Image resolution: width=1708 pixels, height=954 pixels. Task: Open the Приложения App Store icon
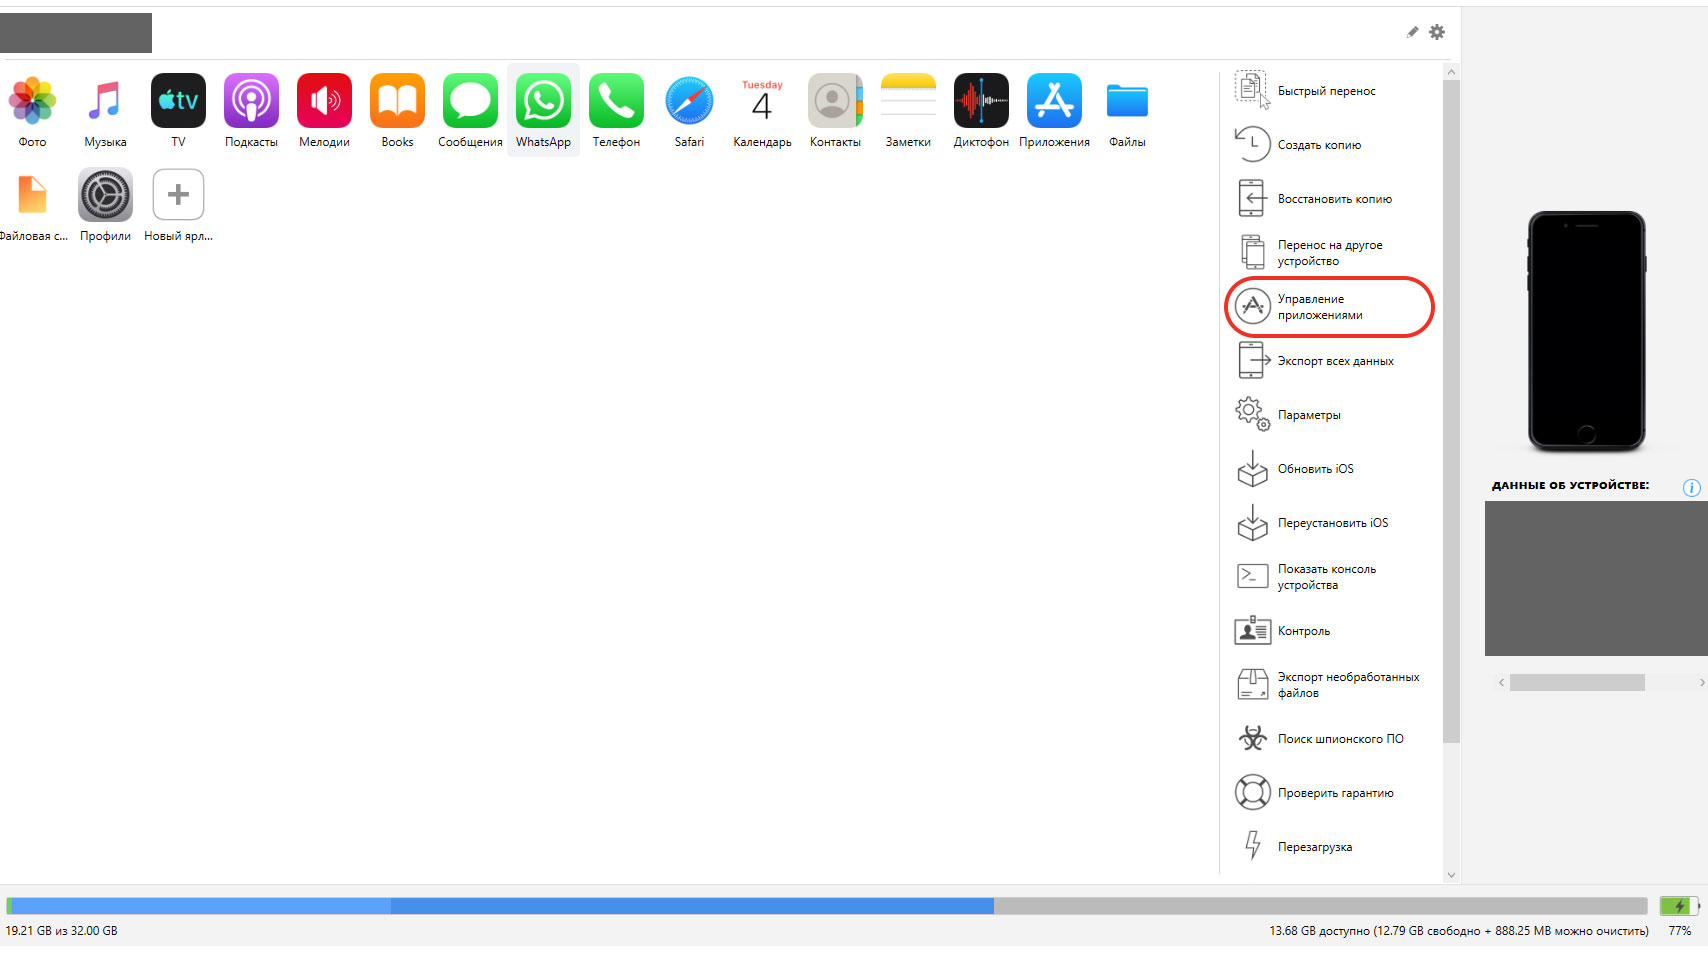[x=1054, y=101]
